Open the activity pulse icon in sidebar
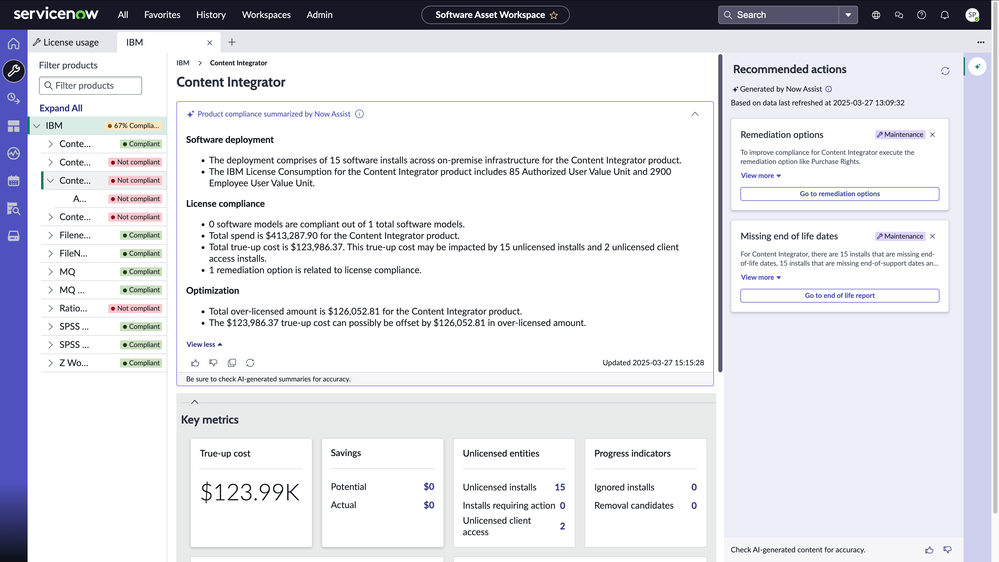The width and height of the screenshot is (999, 562). coord(13,154)
